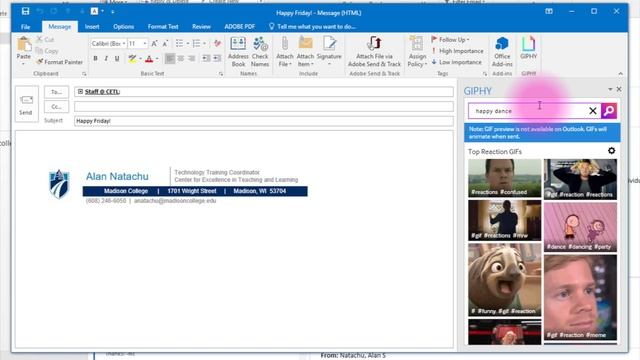This screenshot has width=640, height=360.
Task: Align text right
Action: coord(191,58)
